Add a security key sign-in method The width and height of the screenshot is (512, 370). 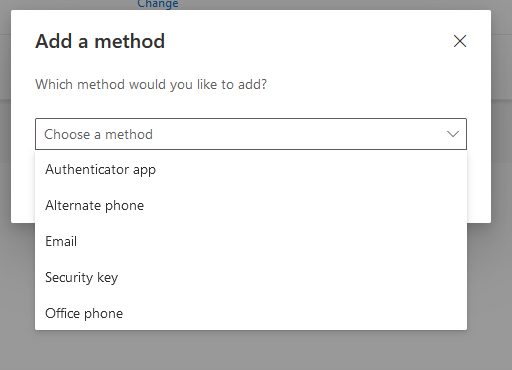coord(251,277)
